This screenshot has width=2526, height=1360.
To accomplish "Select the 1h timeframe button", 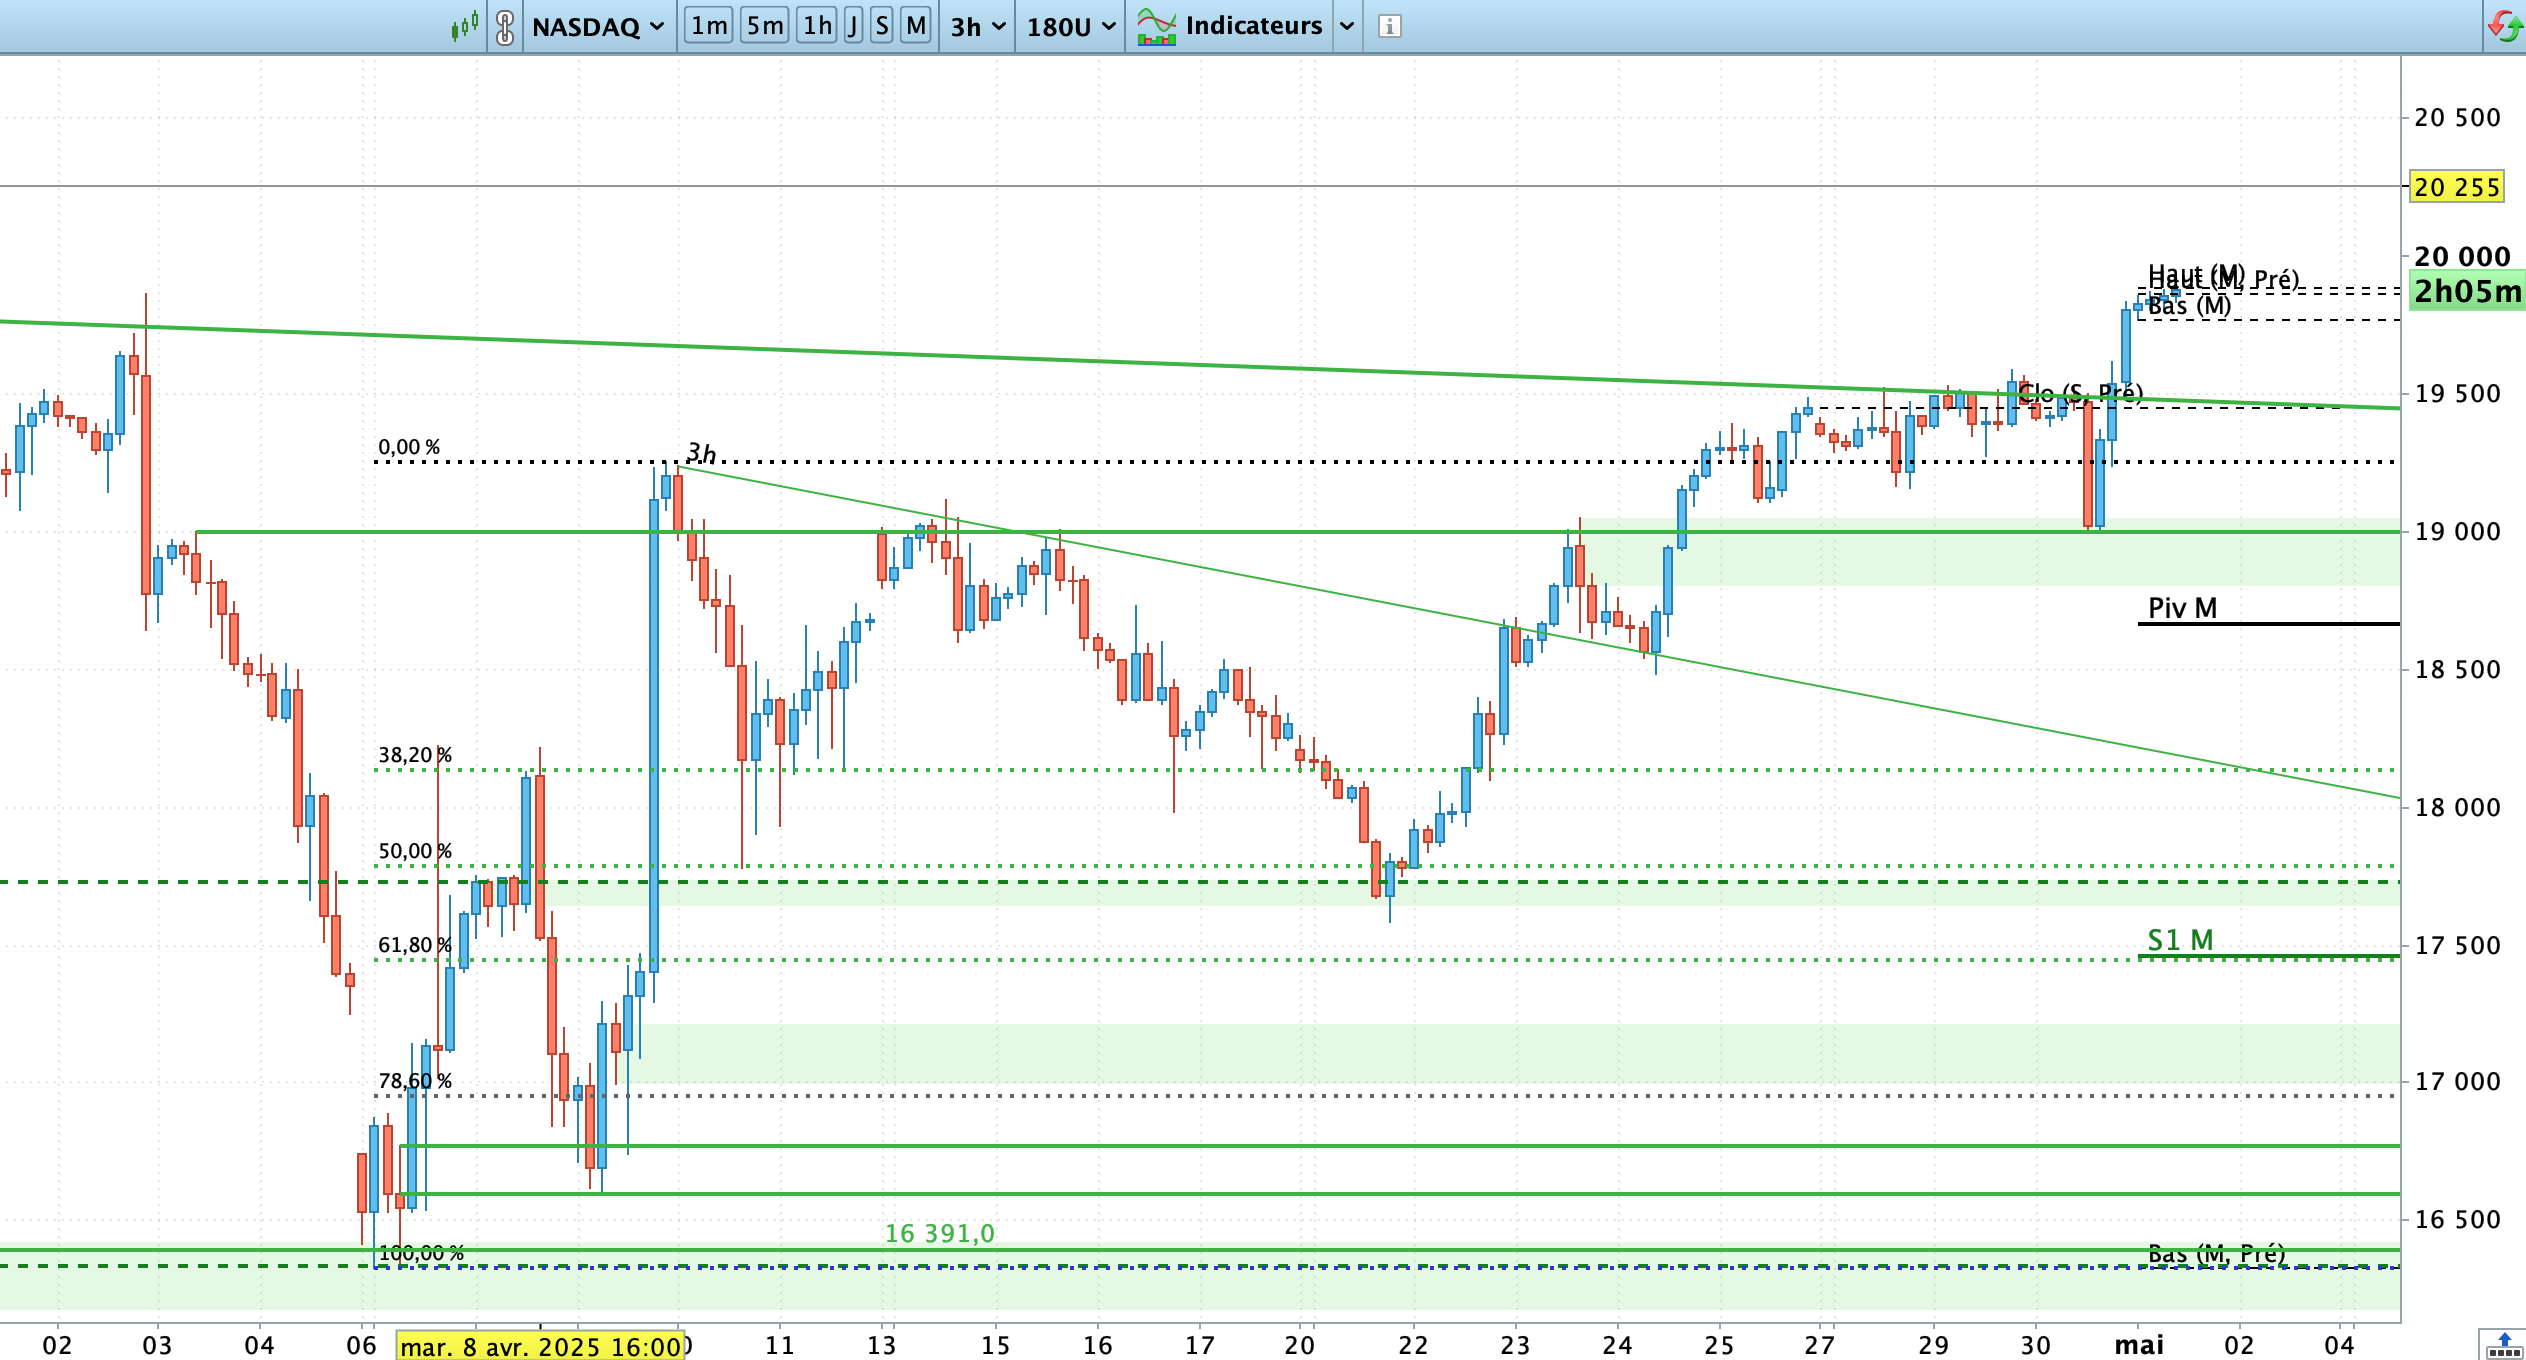I will [x=817, y=26].
